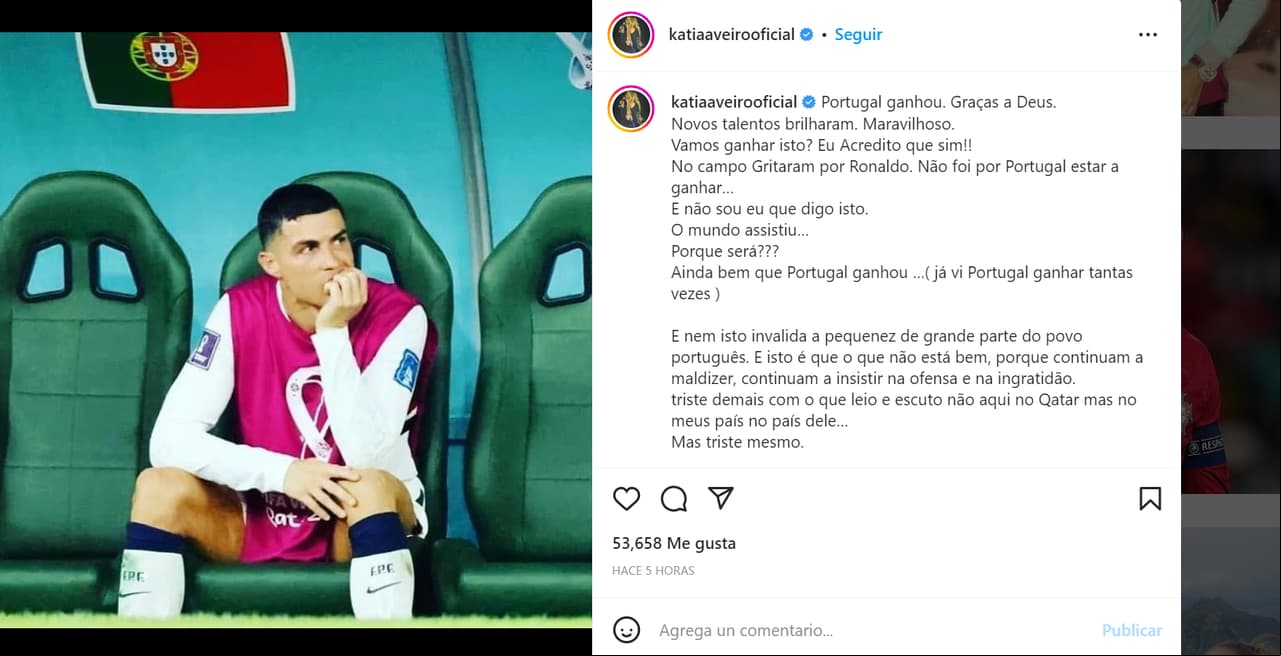The width and height of the screenshot is (1281, 656).
Task: Click the verified badge in the header
Action: tap(806, 34)
